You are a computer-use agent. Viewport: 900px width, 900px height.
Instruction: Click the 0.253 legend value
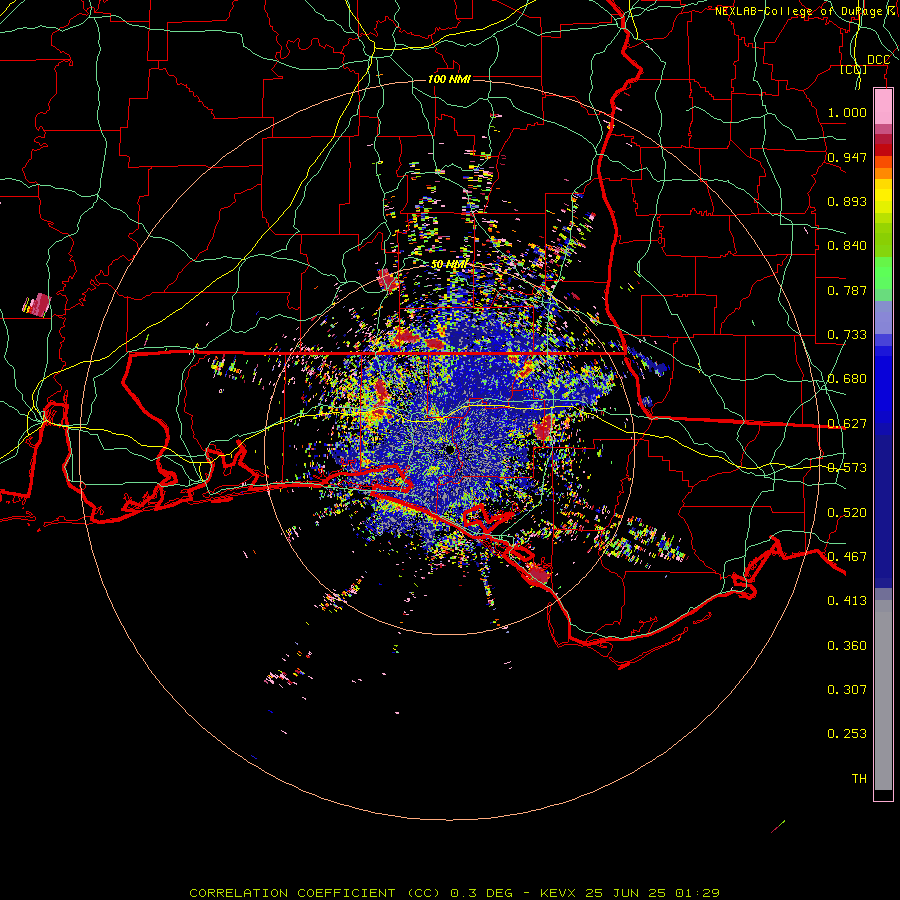coord(847,734)
